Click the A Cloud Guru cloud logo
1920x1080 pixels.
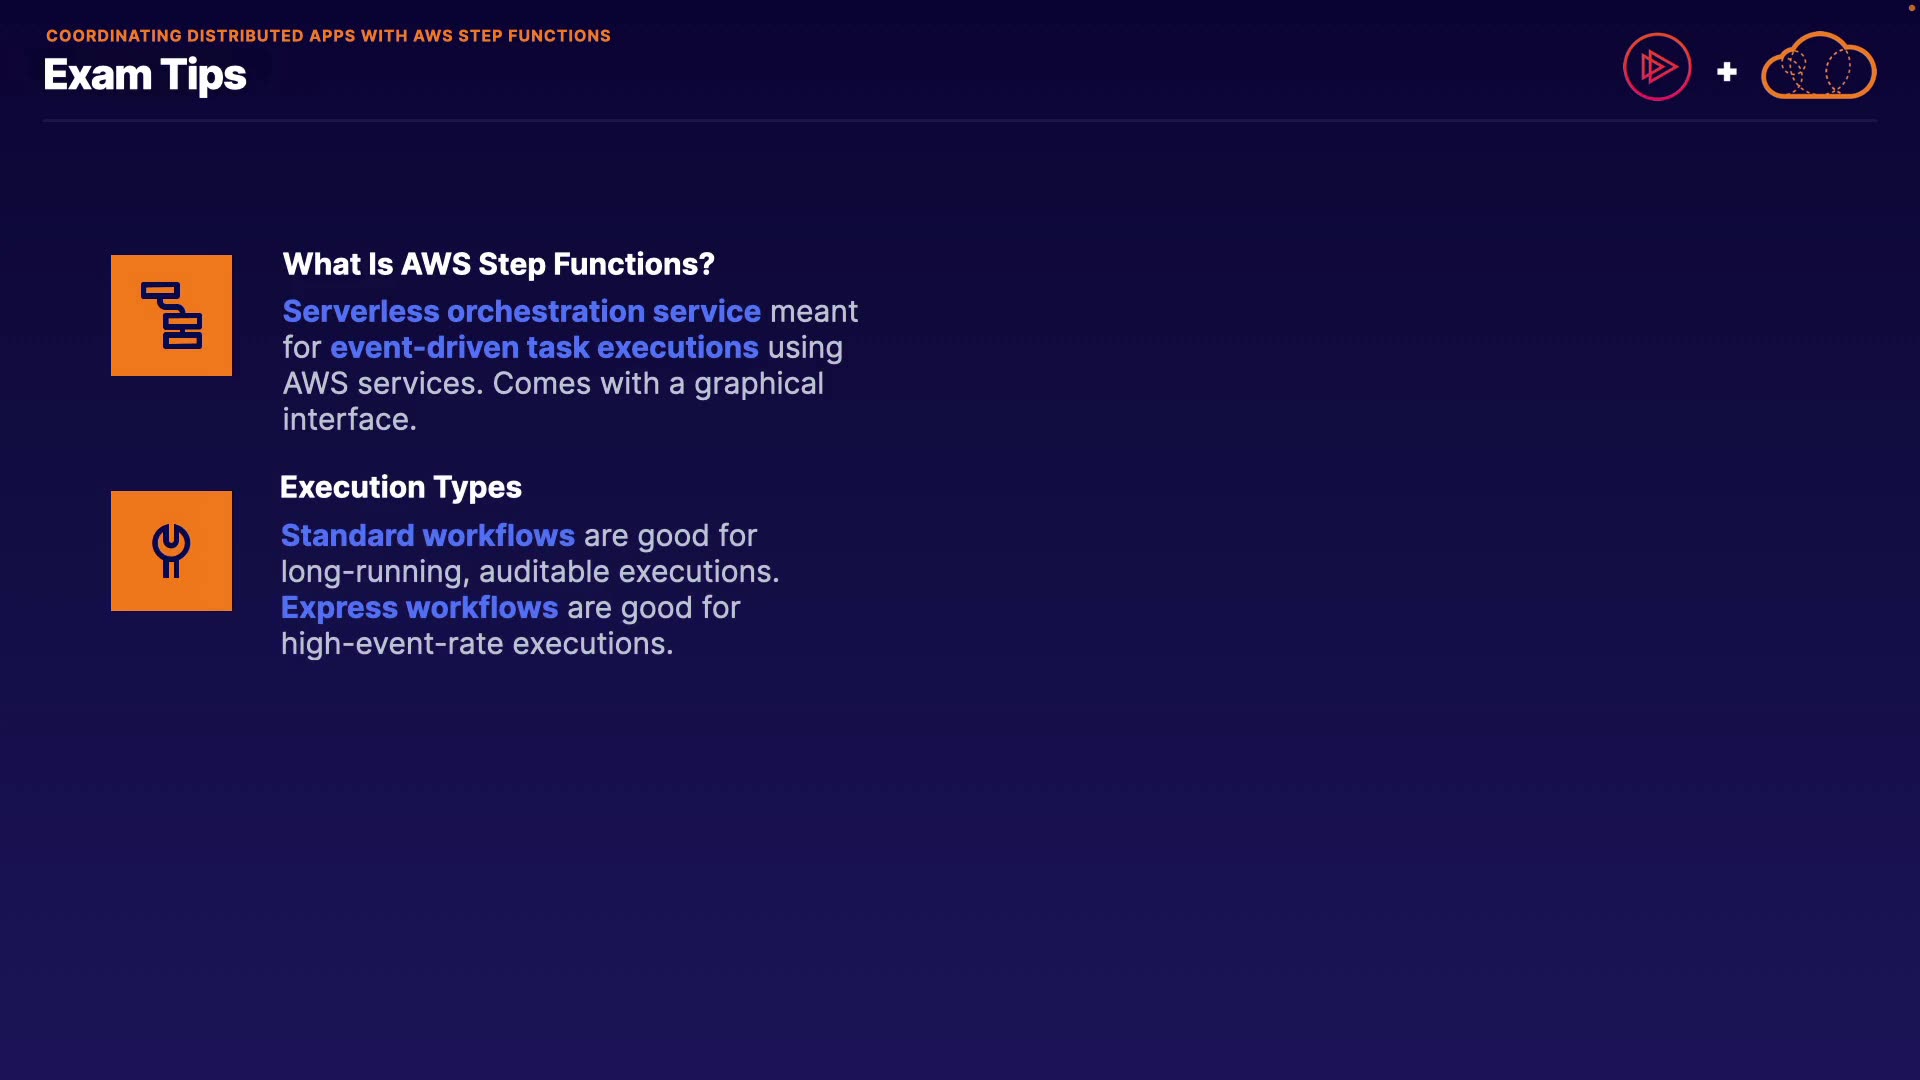pyautogui.click(x=1818, y=66)
